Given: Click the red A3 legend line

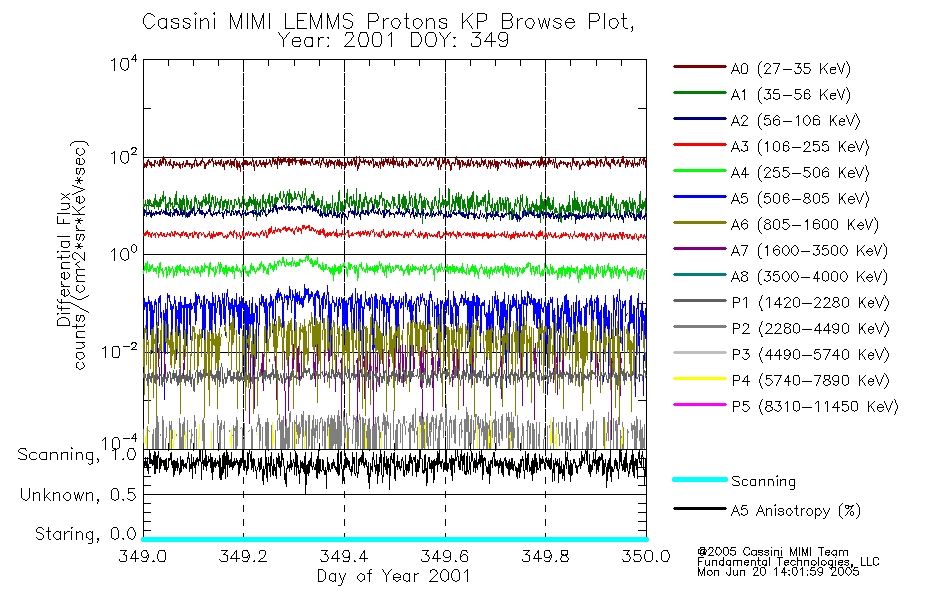Looking at the screenshot, I should tap(699, 145).
